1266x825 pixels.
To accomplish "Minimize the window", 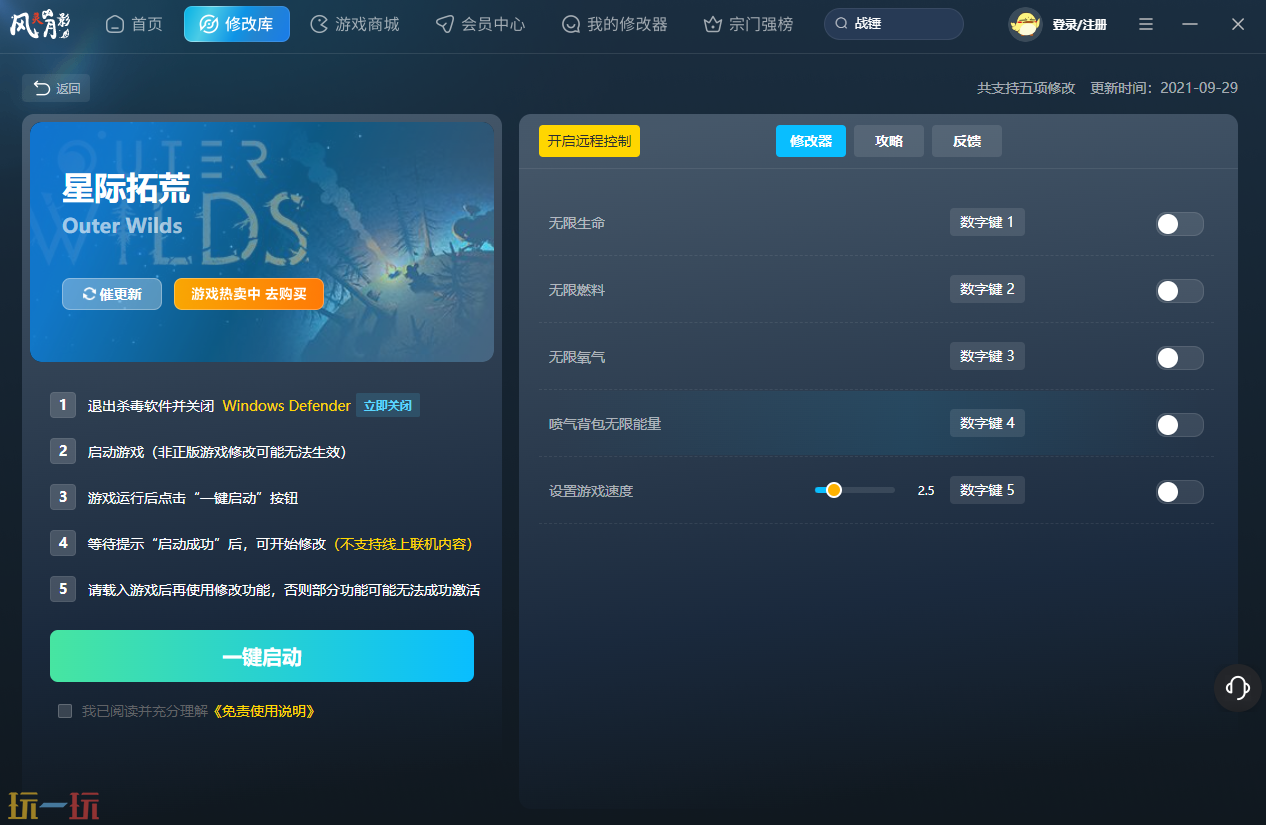I will (1189, 24).
